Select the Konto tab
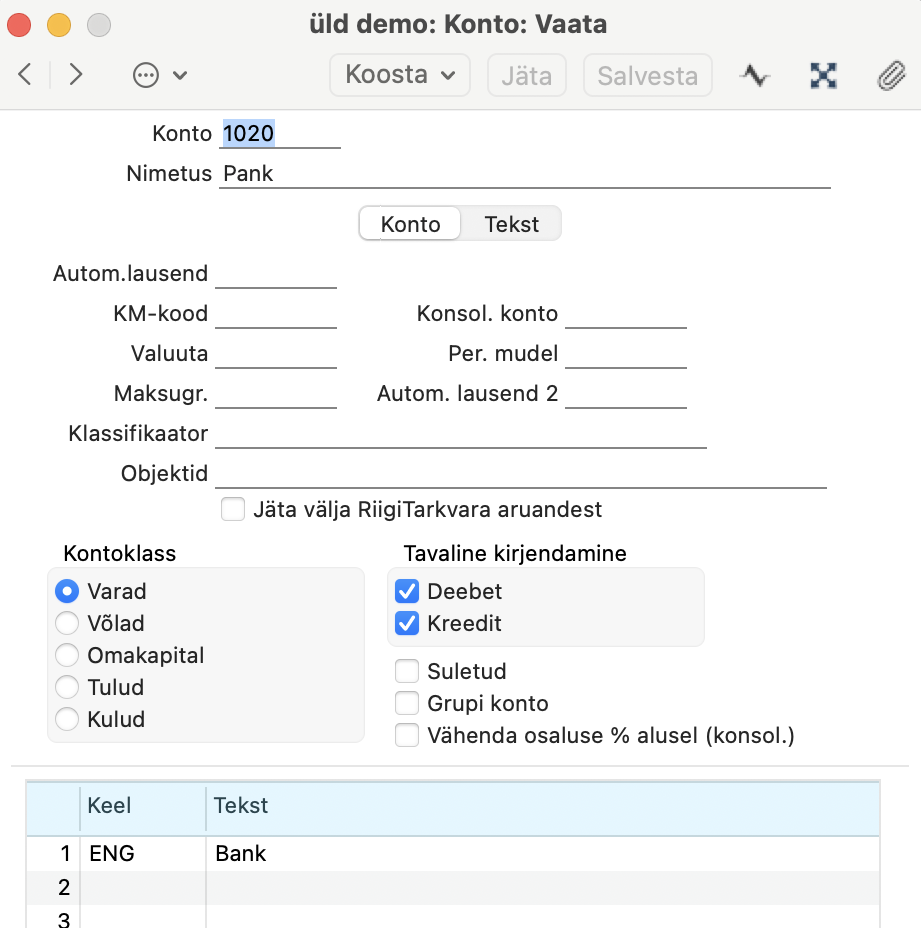This screenshot has width=921, height=928. pyautogui.click(x=410, y=224)
